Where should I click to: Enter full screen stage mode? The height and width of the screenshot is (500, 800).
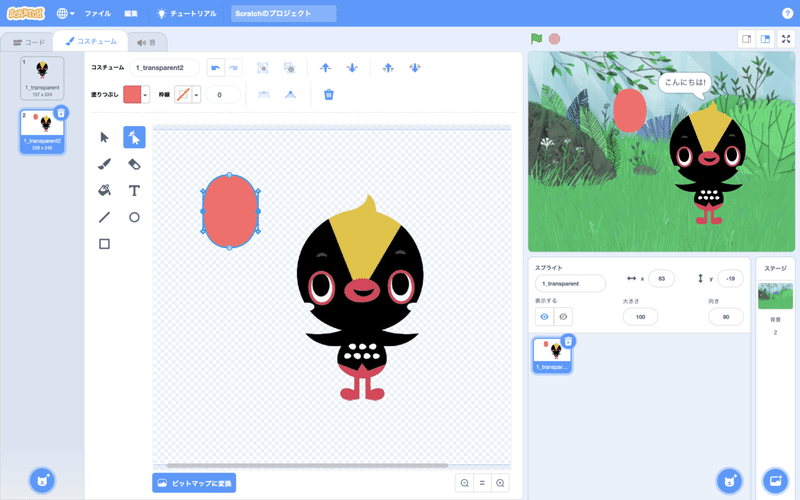tap(786, 39)
